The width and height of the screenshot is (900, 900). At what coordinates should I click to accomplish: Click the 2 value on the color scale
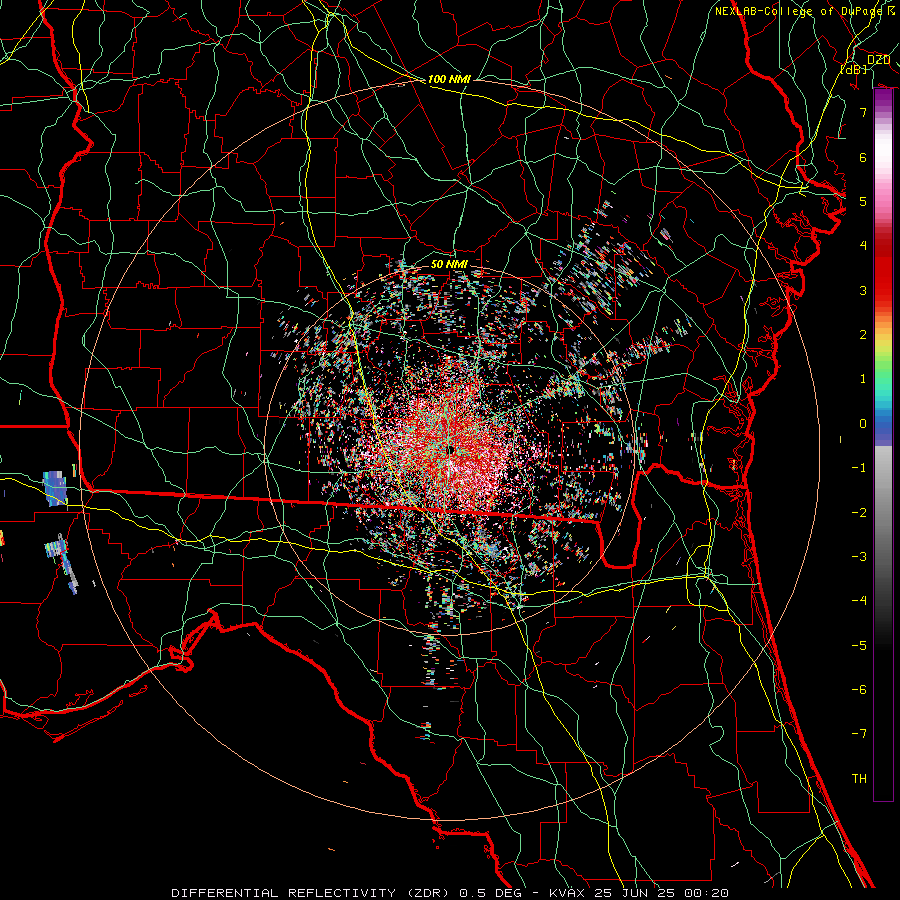(863, 335)
